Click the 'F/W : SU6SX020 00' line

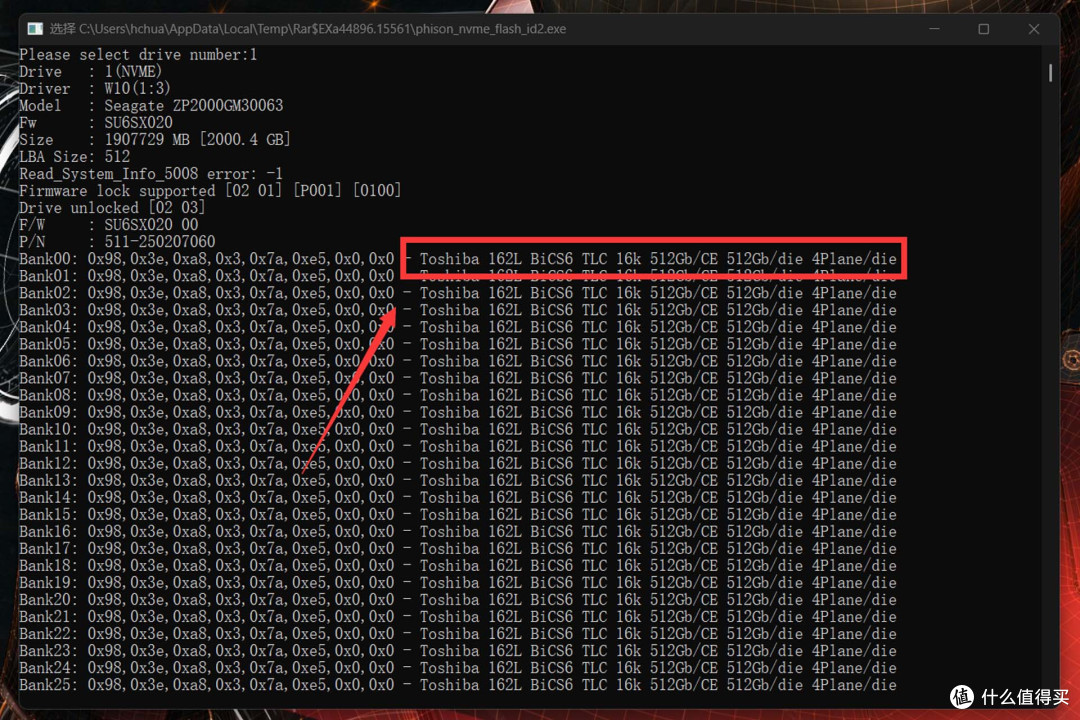109,225
